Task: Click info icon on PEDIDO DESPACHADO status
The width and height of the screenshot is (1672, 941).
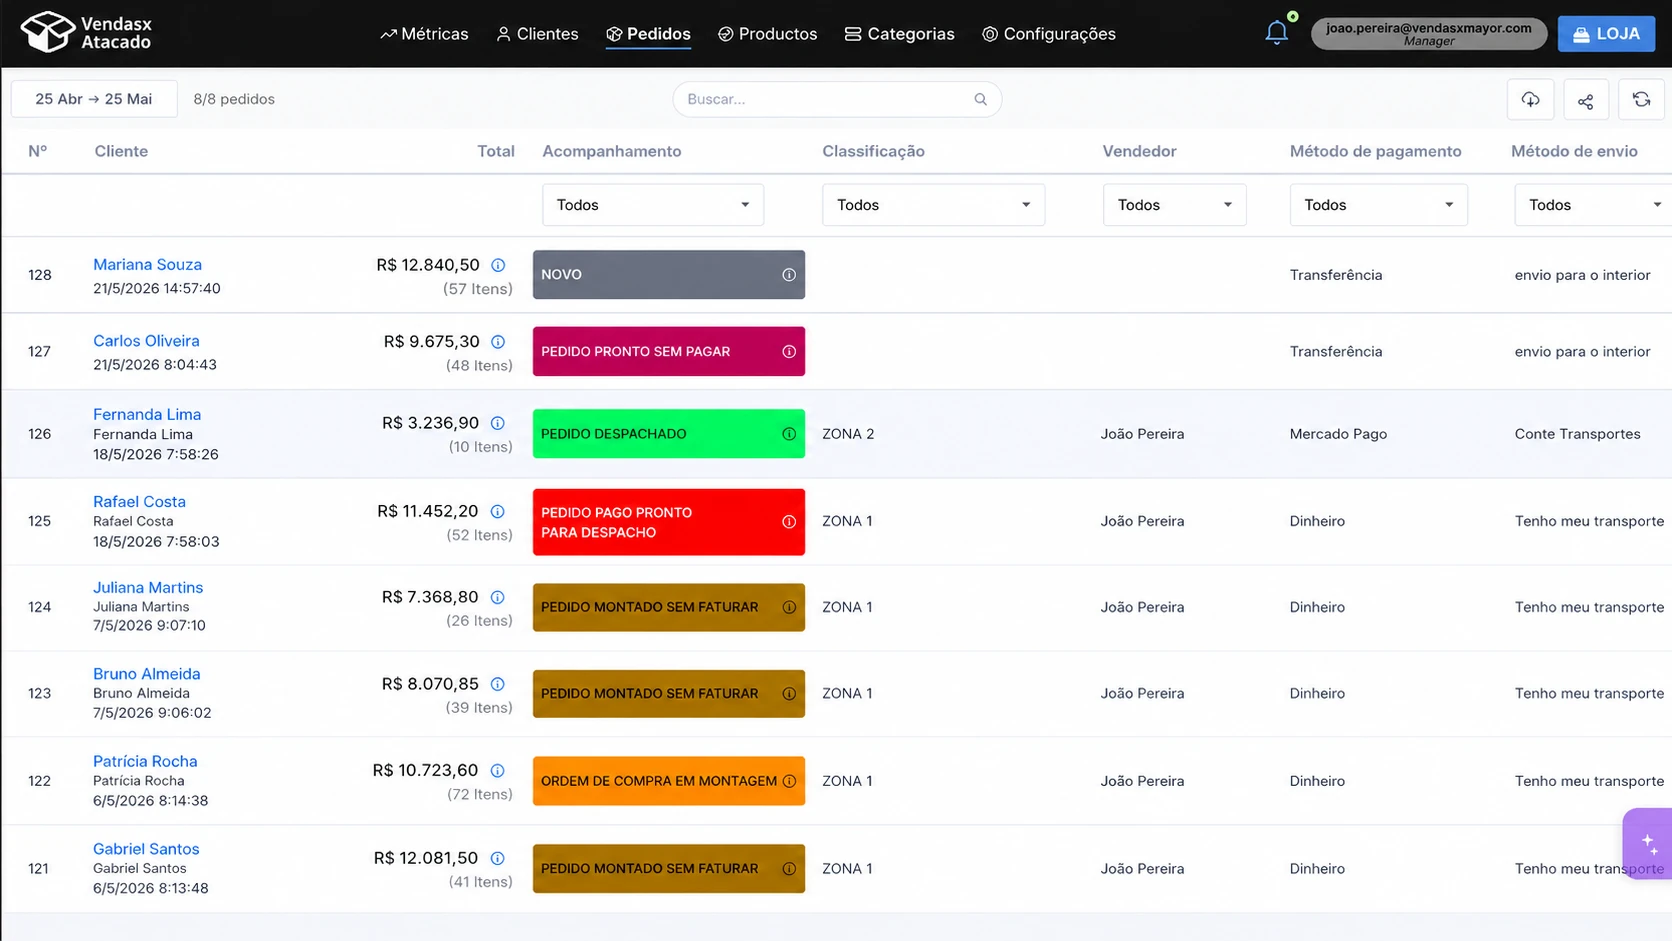Action: click(x=789, y=434)
